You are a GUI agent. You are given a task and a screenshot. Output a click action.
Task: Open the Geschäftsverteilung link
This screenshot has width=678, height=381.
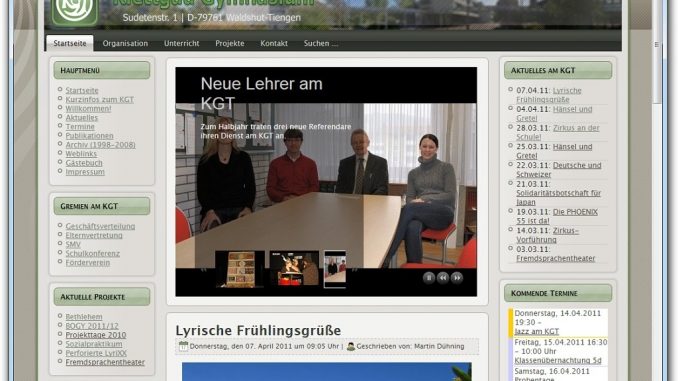100,226
